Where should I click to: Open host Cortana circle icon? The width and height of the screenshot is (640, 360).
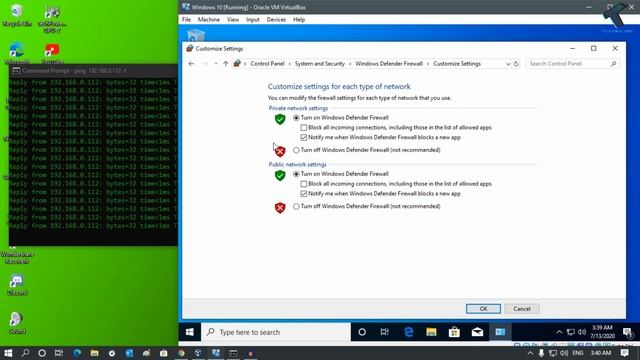pos(42,353)
